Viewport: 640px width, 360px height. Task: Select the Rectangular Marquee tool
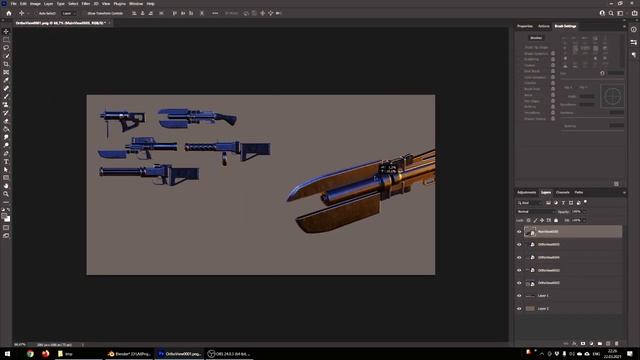tap(6, 40)
